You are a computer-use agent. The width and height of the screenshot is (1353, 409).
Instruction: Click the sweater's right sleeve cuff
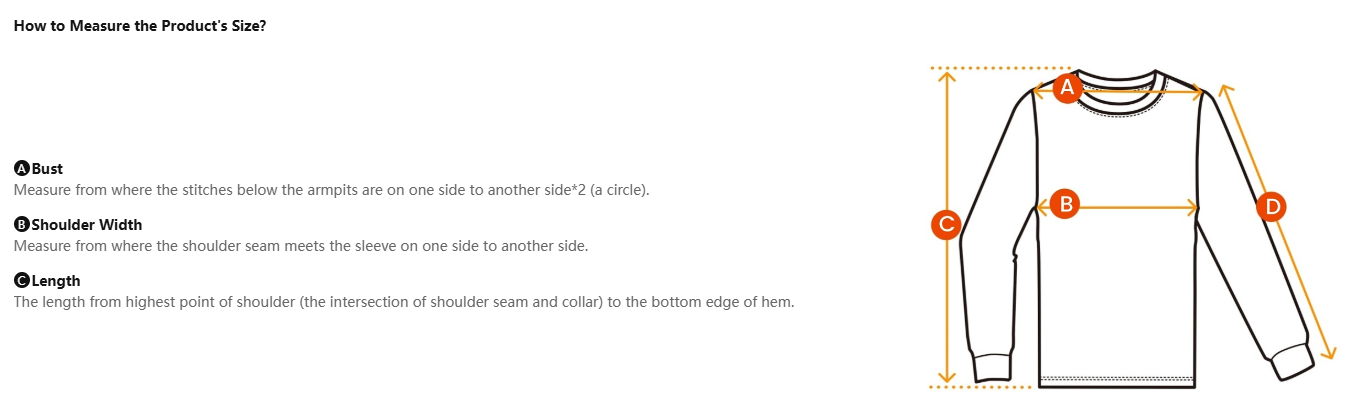point(1295,361)
